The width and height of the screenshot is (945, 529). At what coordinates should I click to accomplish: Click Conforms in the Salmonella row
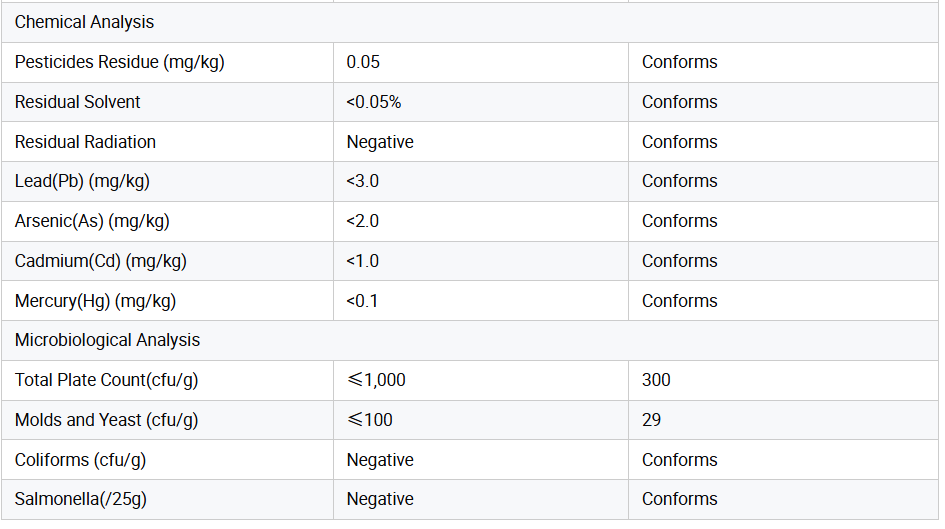(x=679, y=499)
